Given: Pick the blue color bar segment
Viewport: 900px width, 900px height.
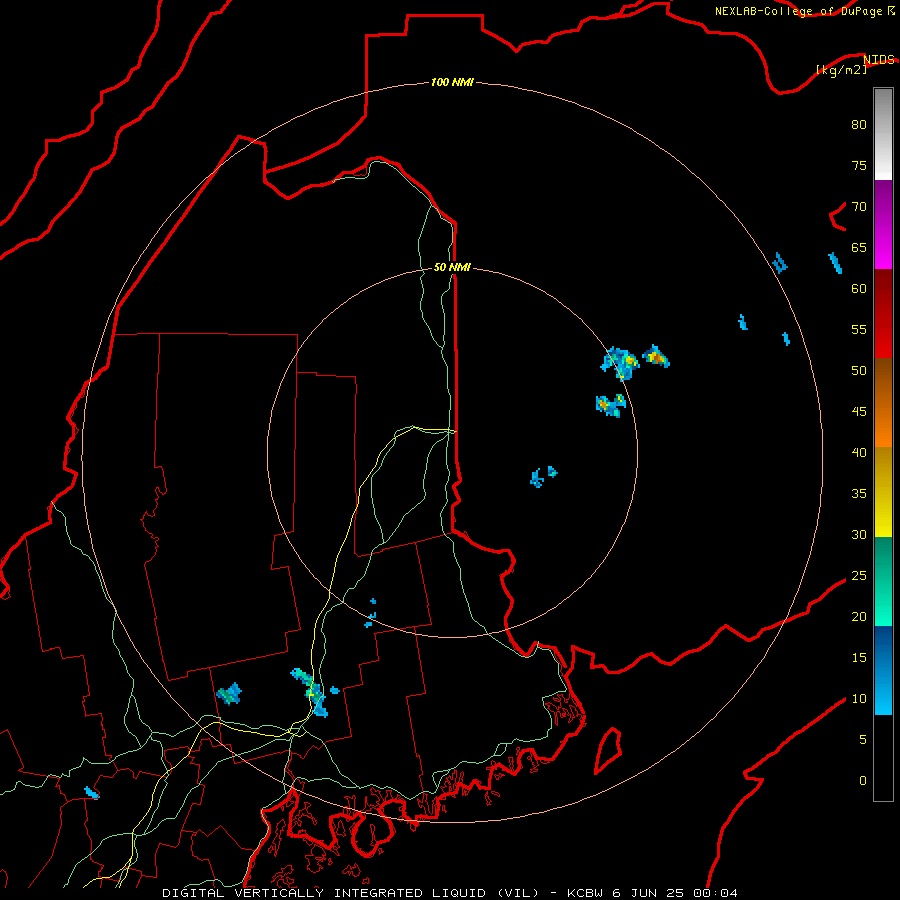Looking at the screenshot, I should click(883, 670).
